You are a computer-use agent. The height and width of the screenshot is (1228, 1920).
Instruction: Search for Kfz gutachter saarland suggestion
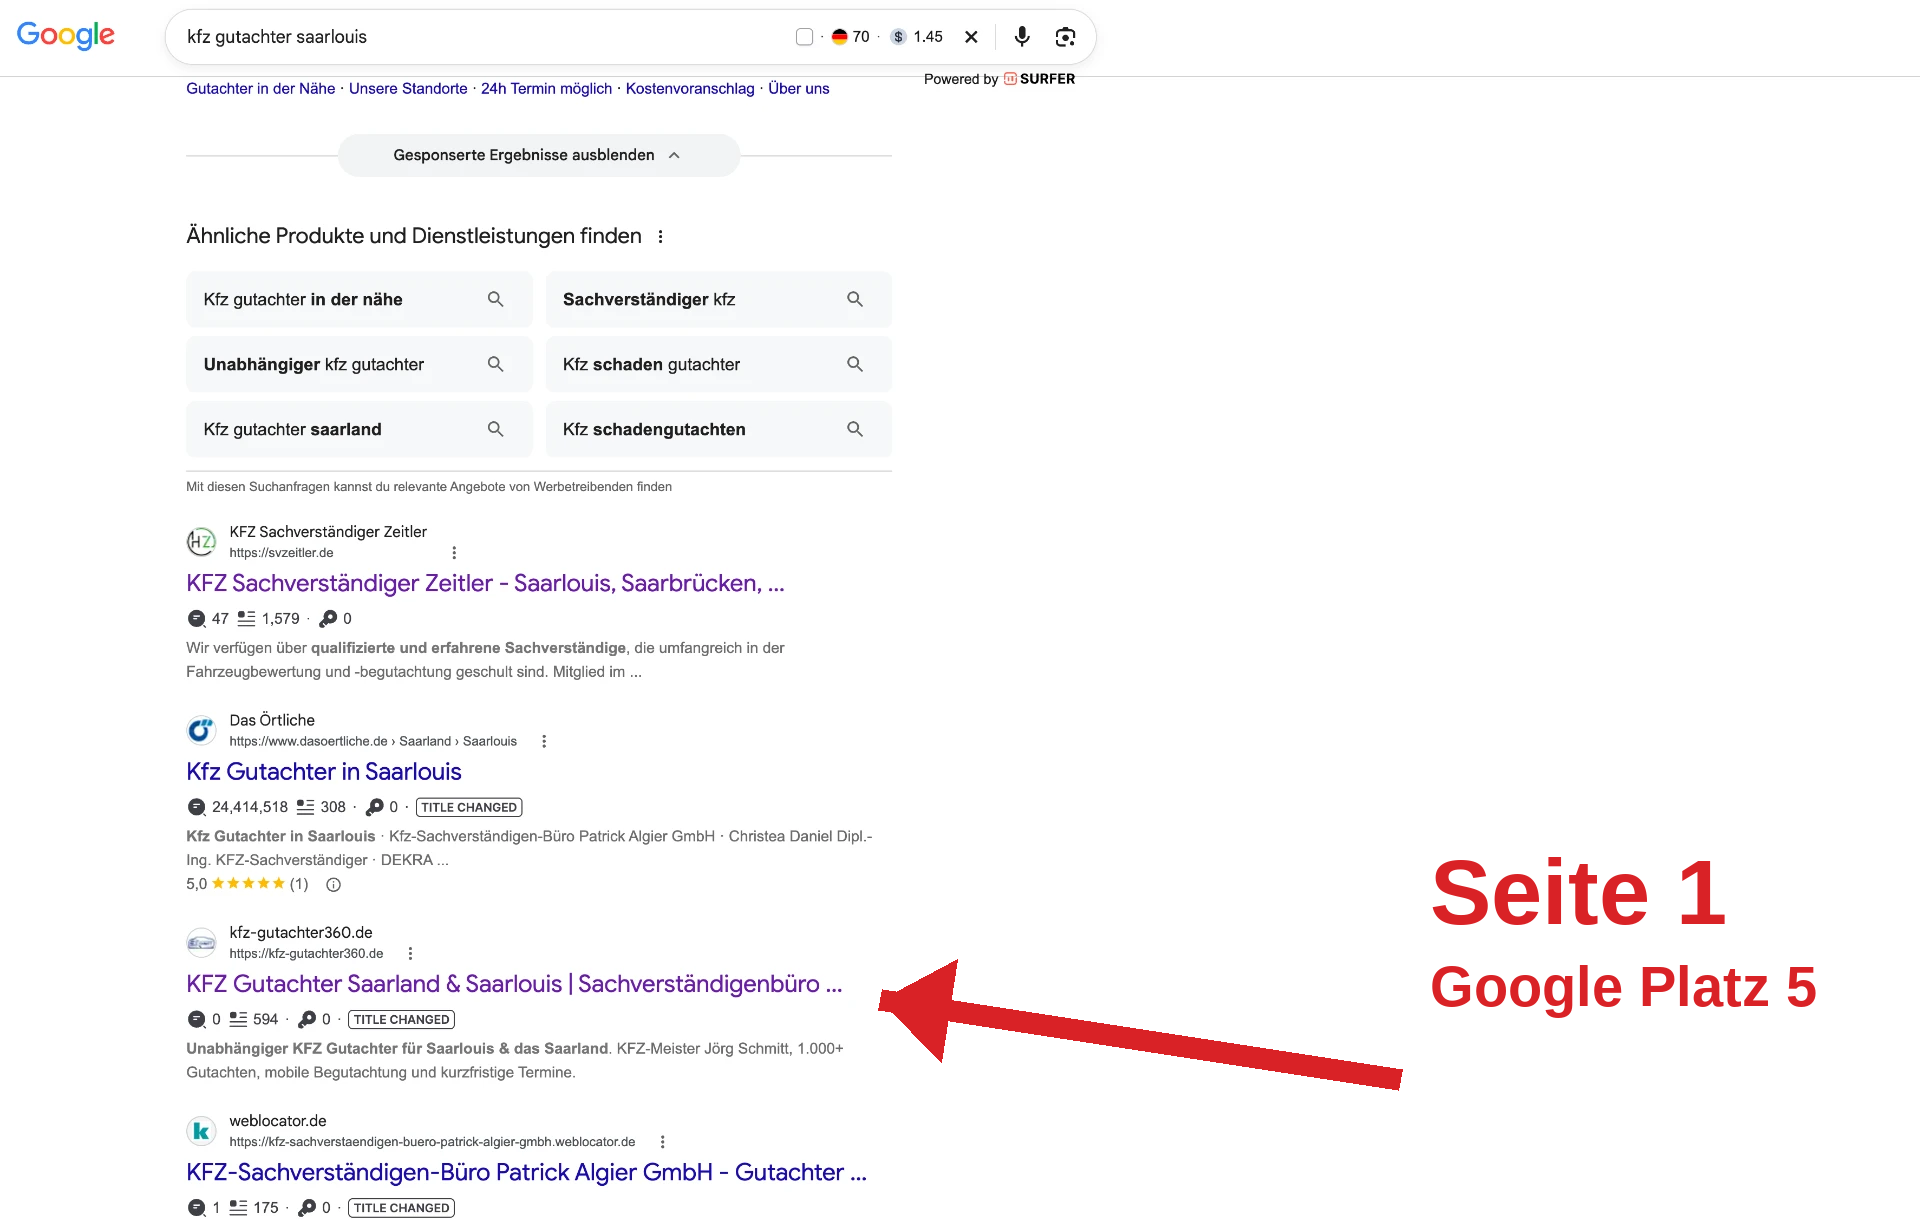(x=359, y=429)
